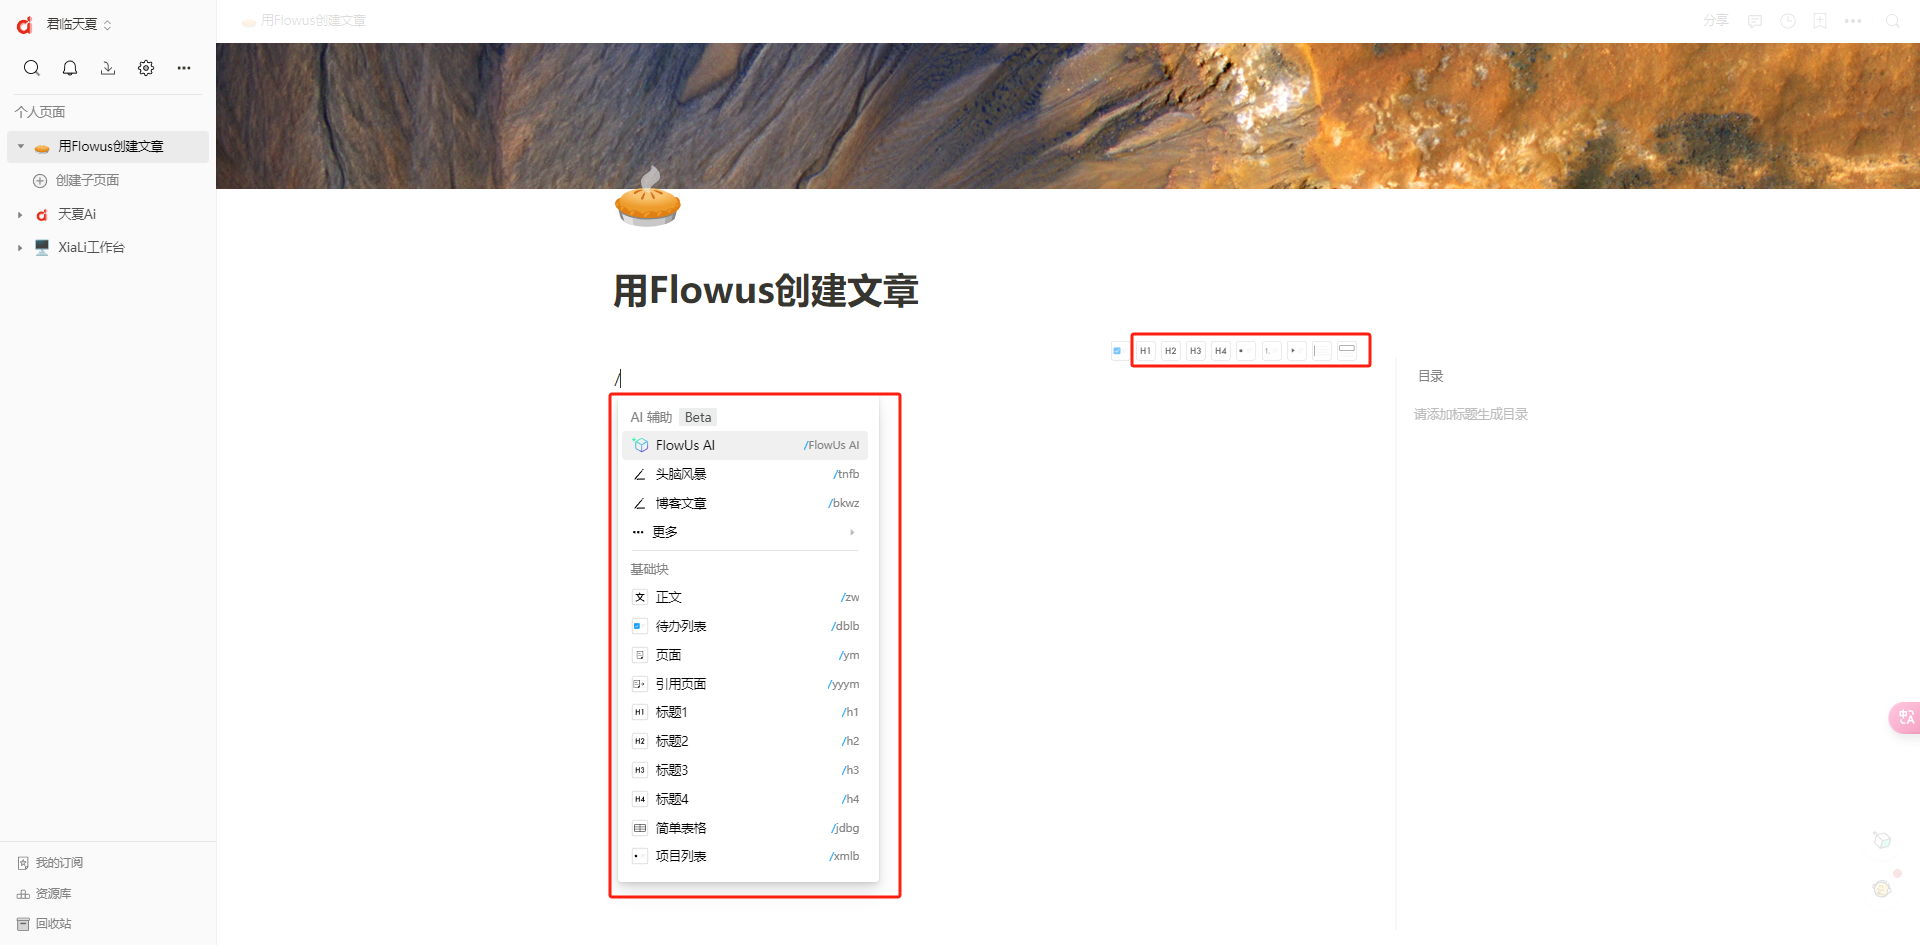Image resolution: width=1920 pixels, height=945 pixels.
Task: Open XiaLi工作台 page in sidebar
Action: pos(91,248)
